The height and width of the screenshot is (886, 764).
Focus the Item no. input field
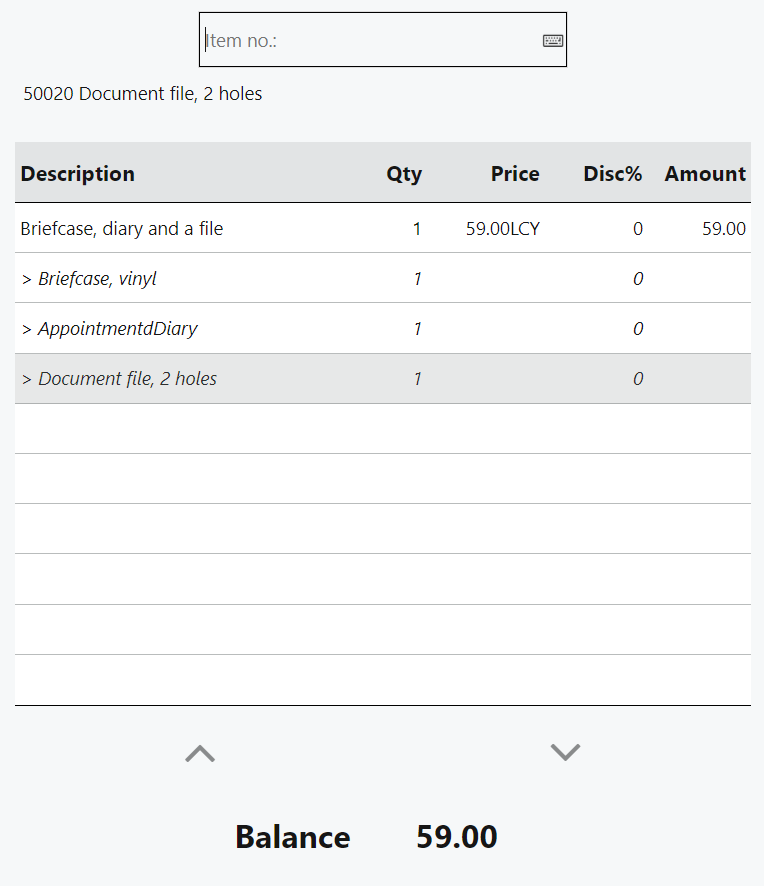[370, 41]
